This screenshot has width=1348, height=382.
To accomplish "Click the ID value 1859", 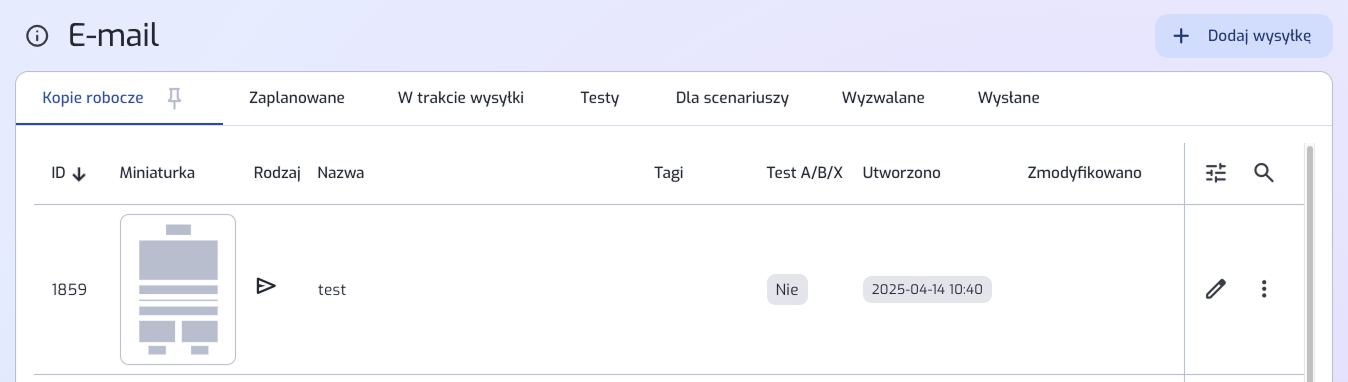I will (69, 290).
